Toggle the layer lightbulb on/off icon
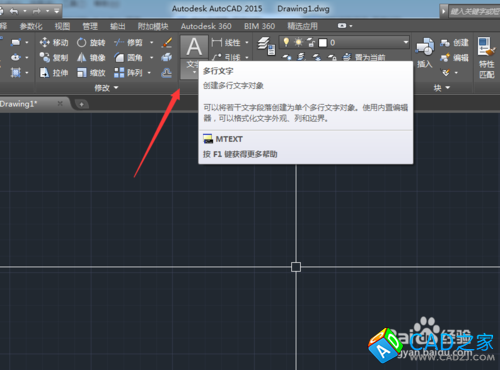 (286, 42)
